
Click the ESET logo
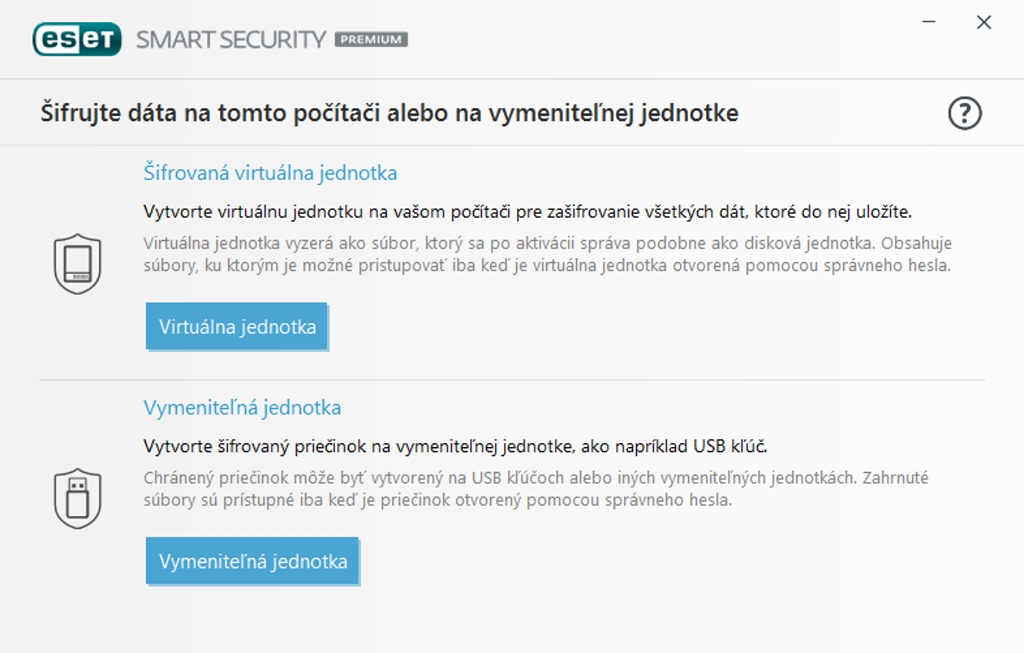point(77,39)
